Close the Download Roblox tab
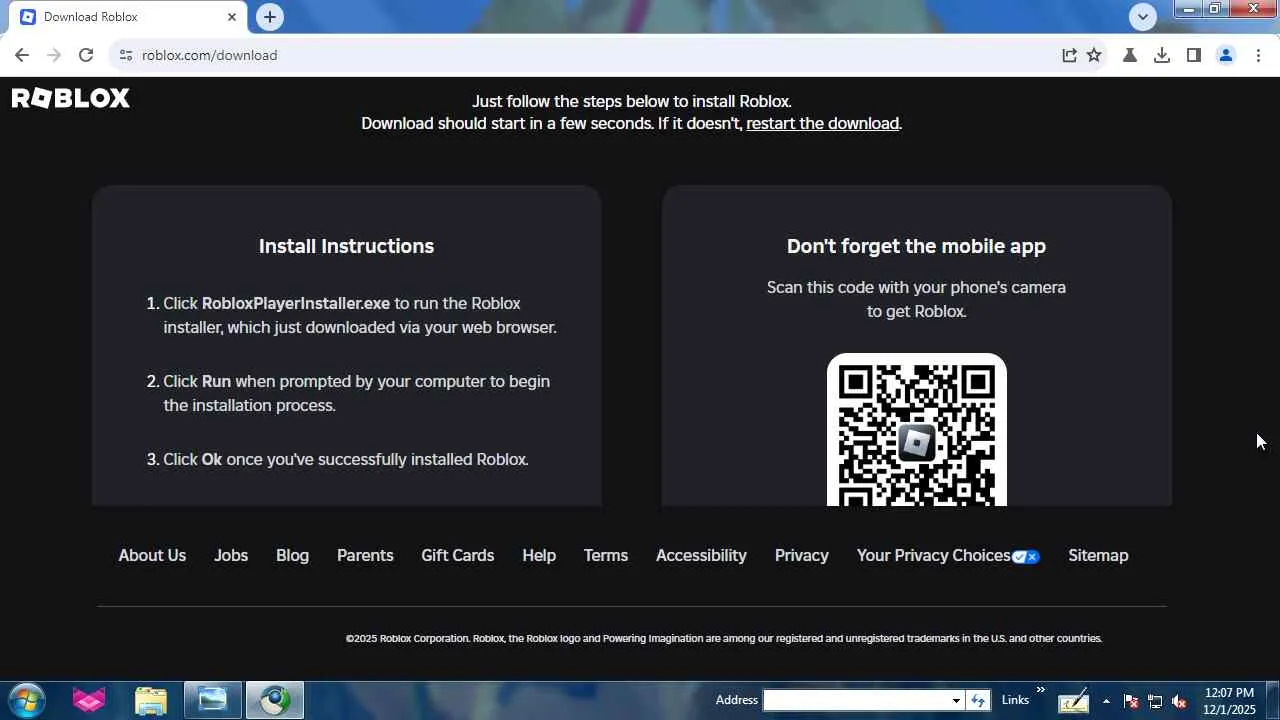This screenshot has height=720, width=1280. (232, 17)
